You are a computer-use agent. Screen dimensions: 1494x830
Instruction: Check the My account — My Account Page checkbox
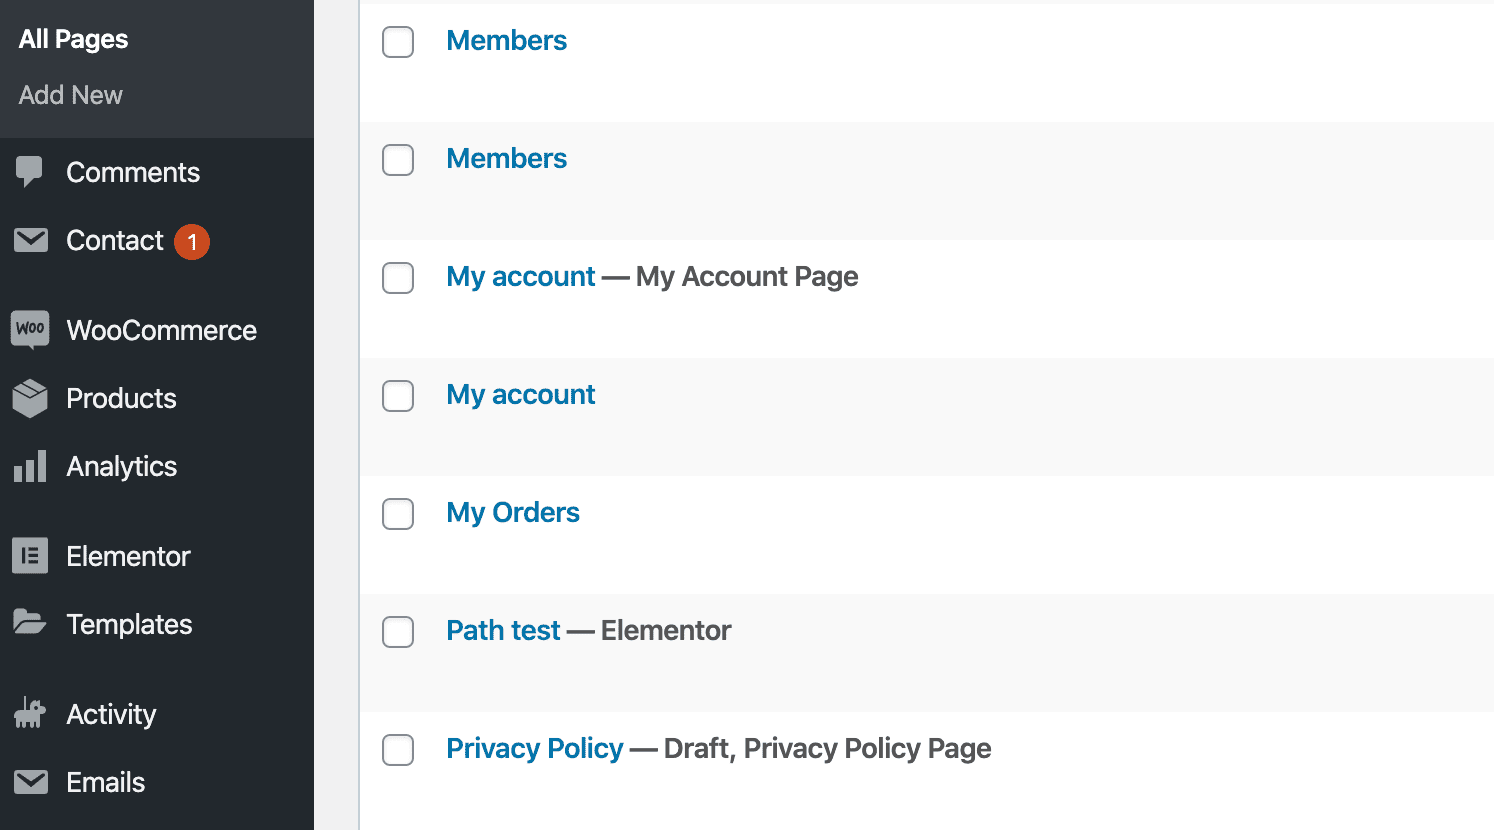[x=398, y=278]
